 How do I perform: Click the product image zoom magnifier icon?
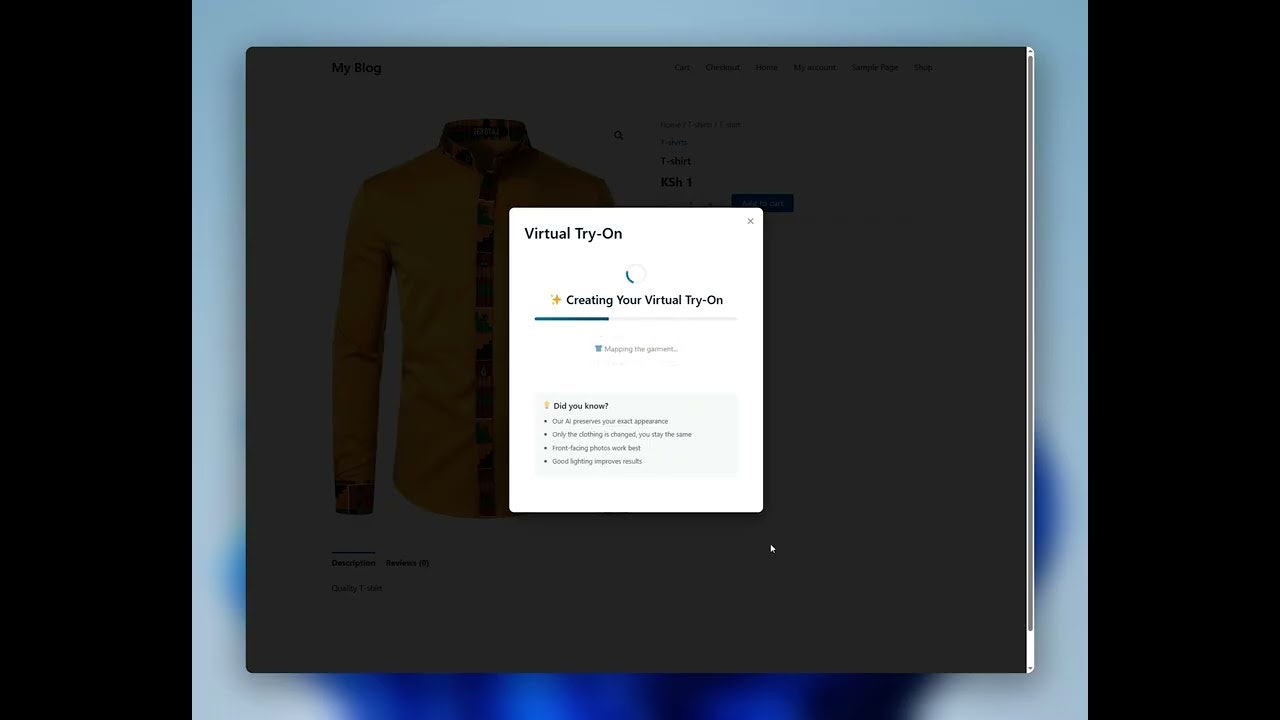point(618,135)
